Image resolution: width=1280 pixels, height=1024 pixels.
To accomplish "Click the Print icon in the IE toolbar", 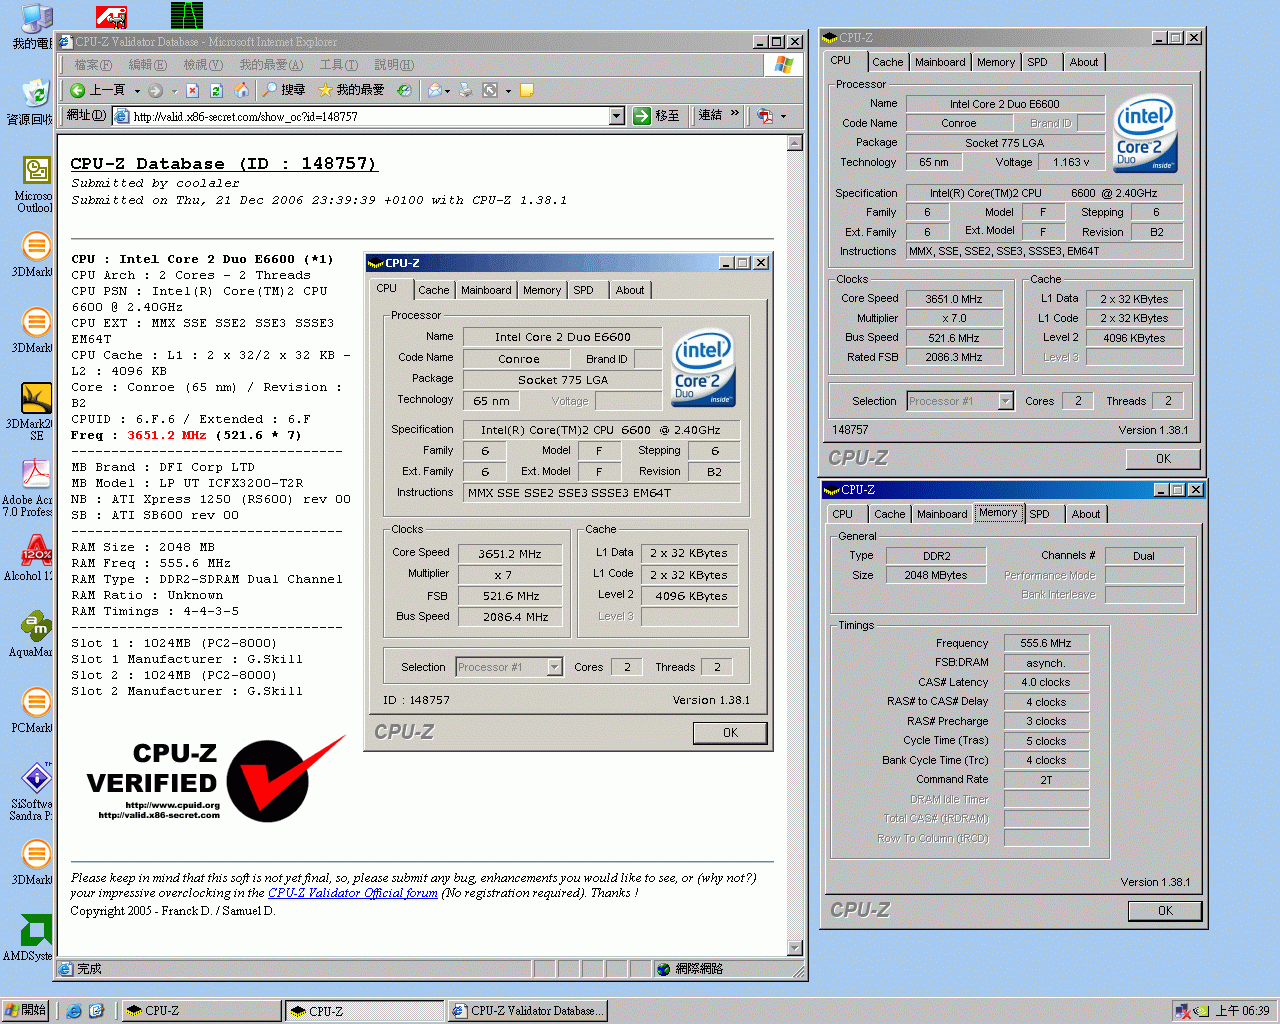I will tap(466, 90).
